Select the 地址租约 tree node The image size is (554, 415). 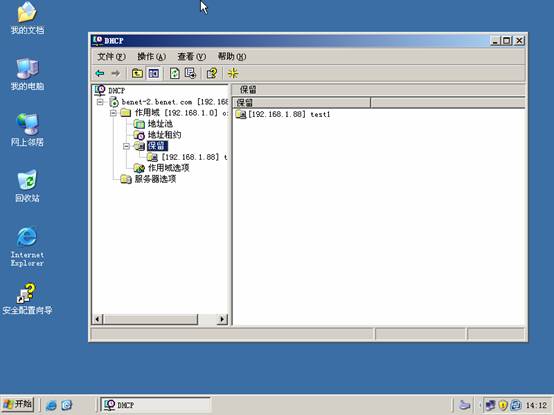click(164, 135)
